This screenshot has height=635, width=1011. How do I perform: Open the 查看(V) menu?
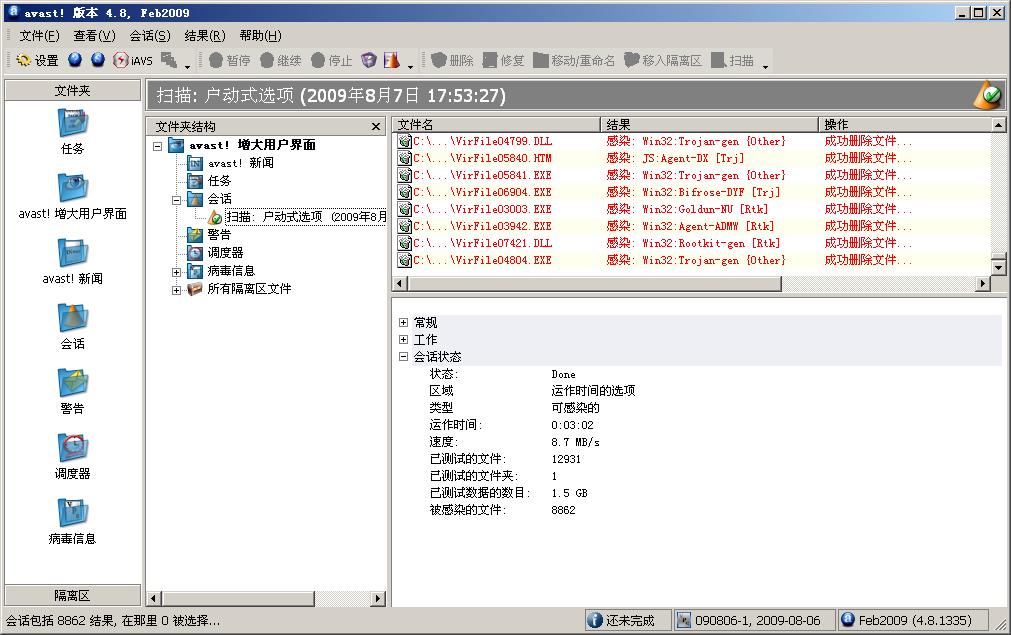coord(94,36)
